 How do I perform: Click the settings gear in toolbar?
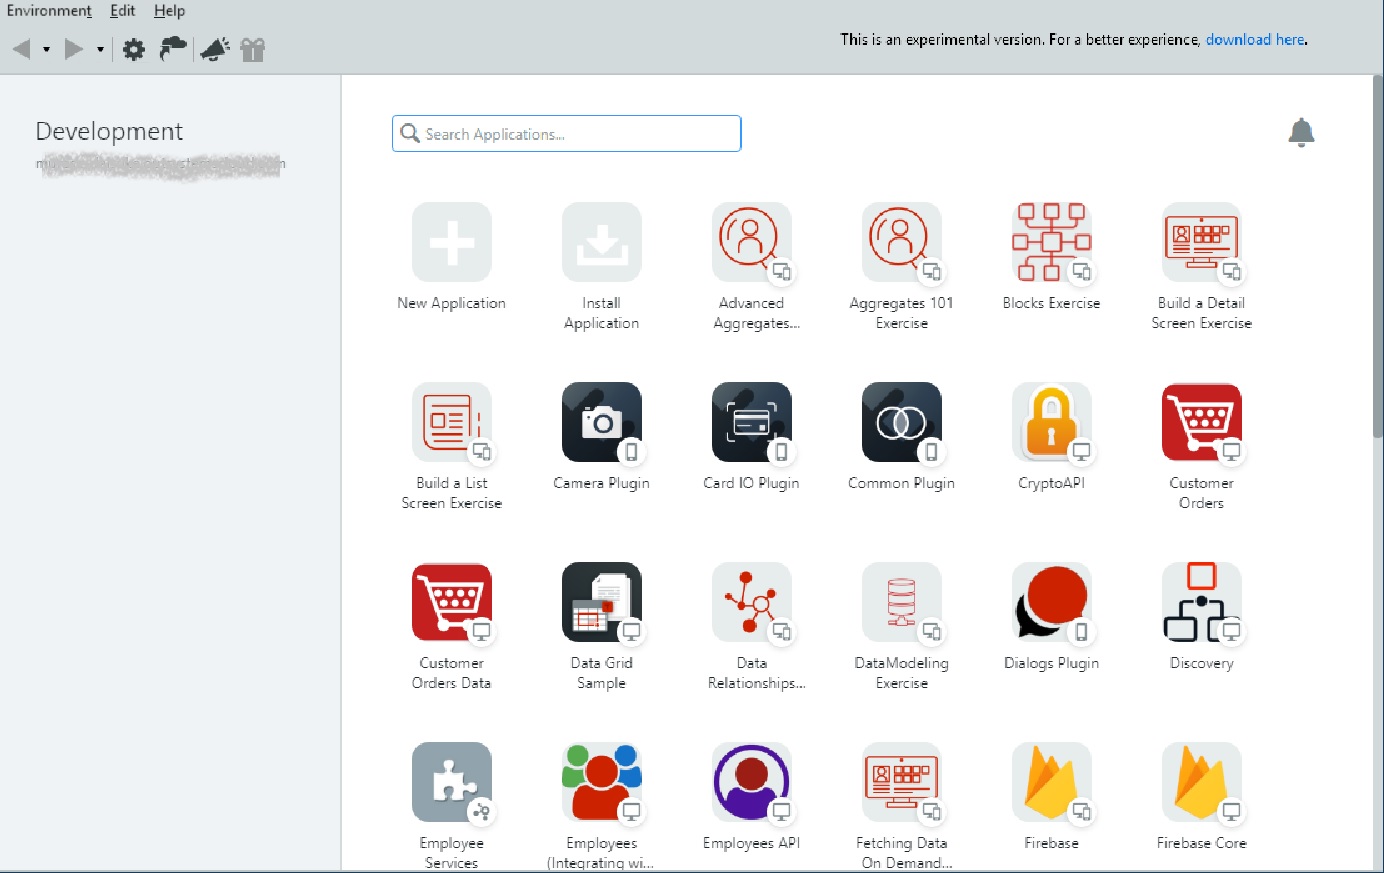[x=134, y=49]
